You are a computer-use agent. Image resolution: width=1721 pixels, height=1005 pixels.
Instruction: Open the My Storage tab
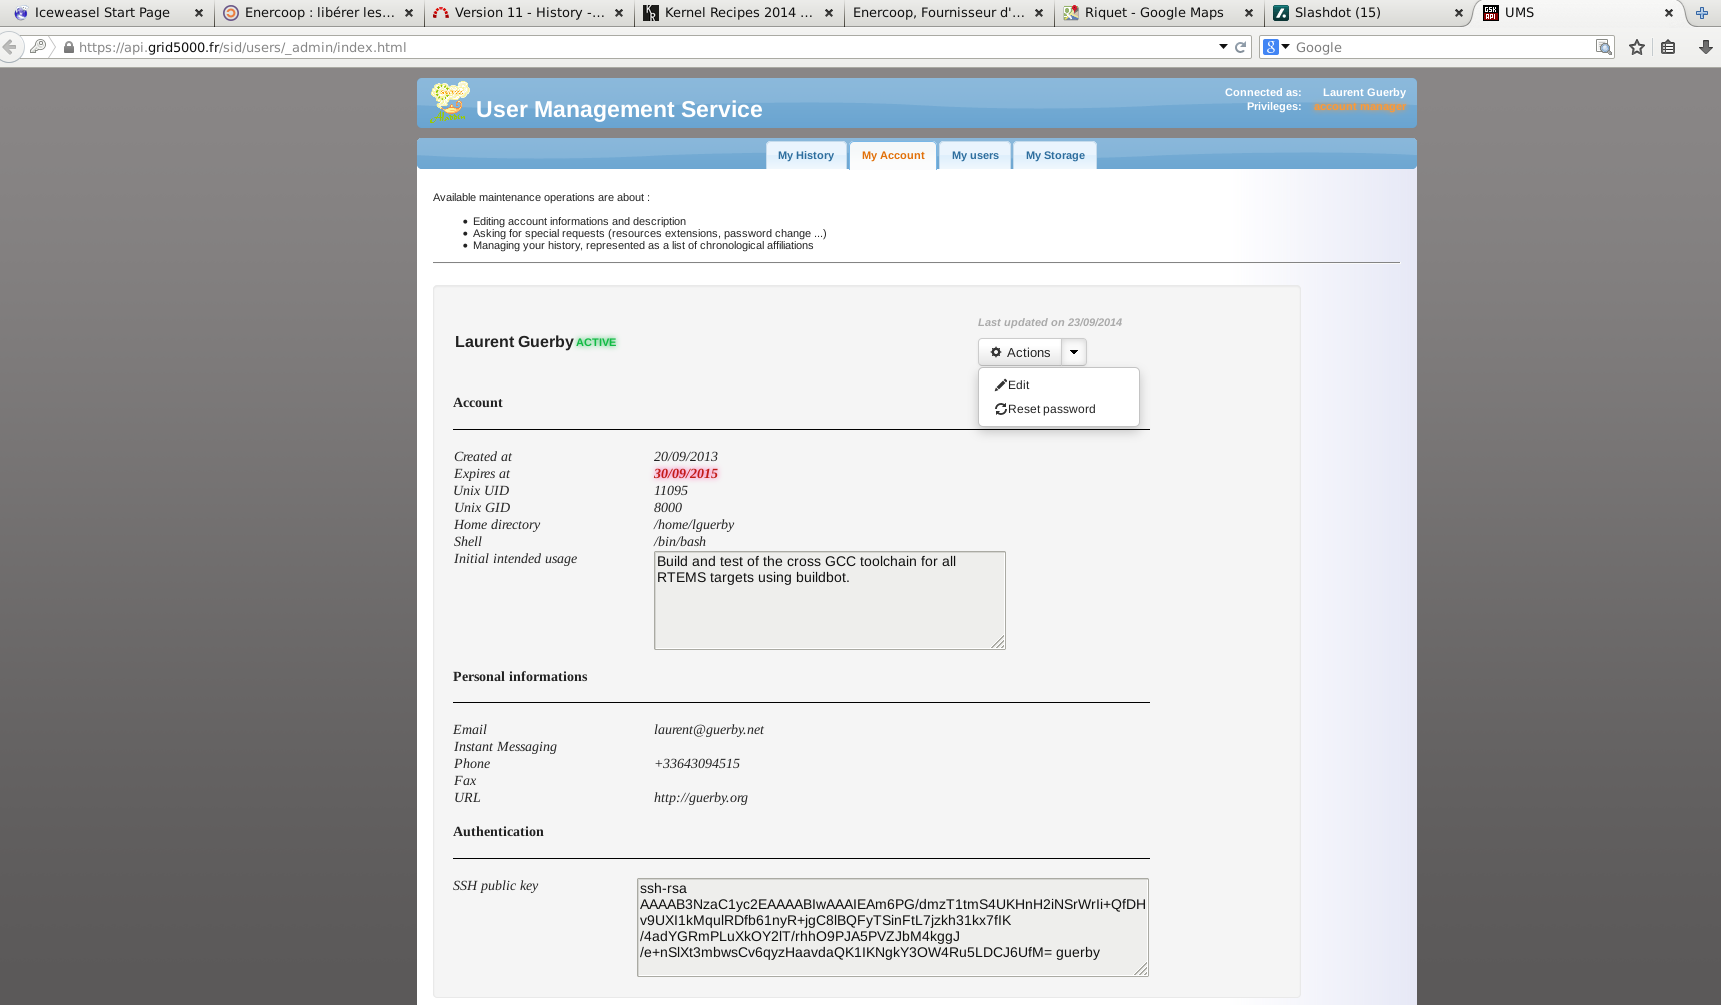tap(1054, 155)
